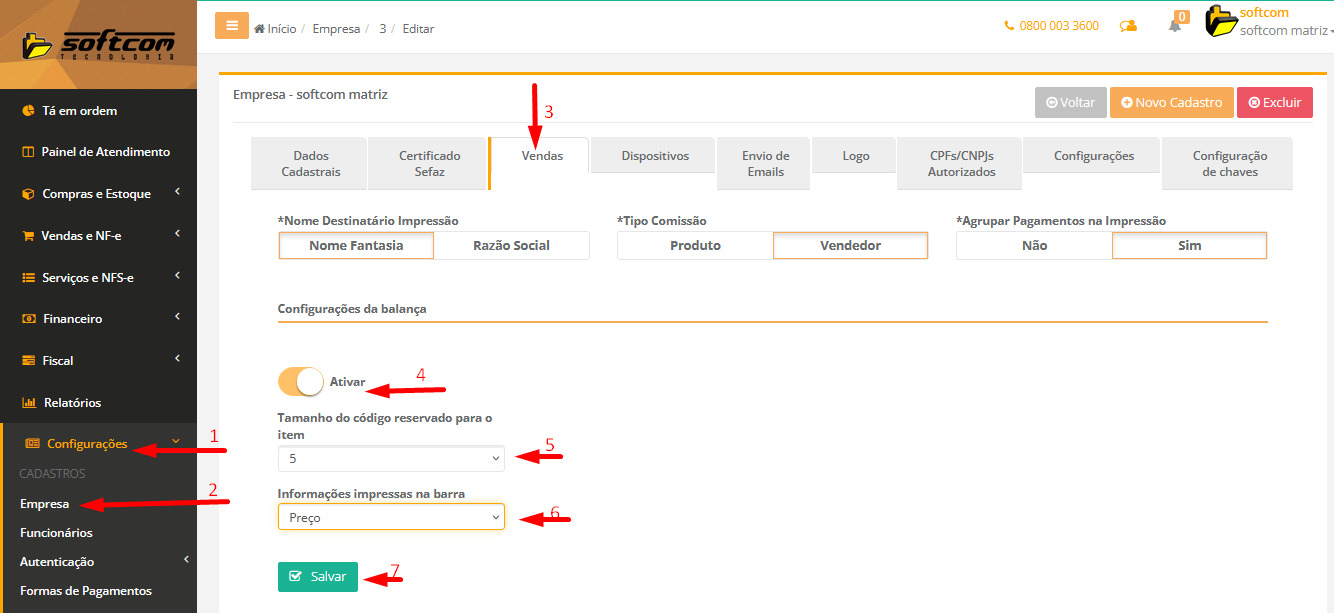
Task: Click the softcom user avatar icon
Action: (1221, 21)
